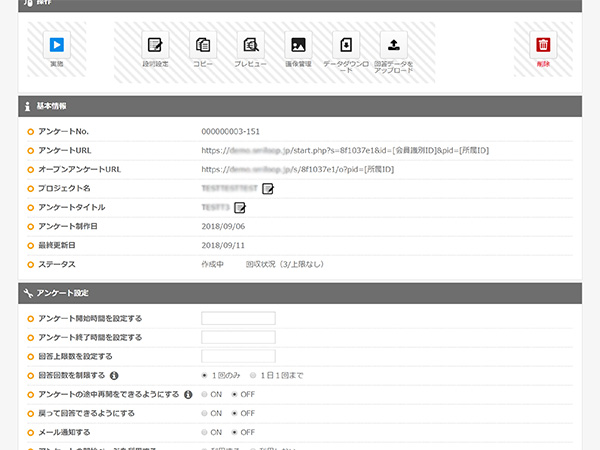Open 画像管理 image management

pyautogui.click(x=298, y=44)
